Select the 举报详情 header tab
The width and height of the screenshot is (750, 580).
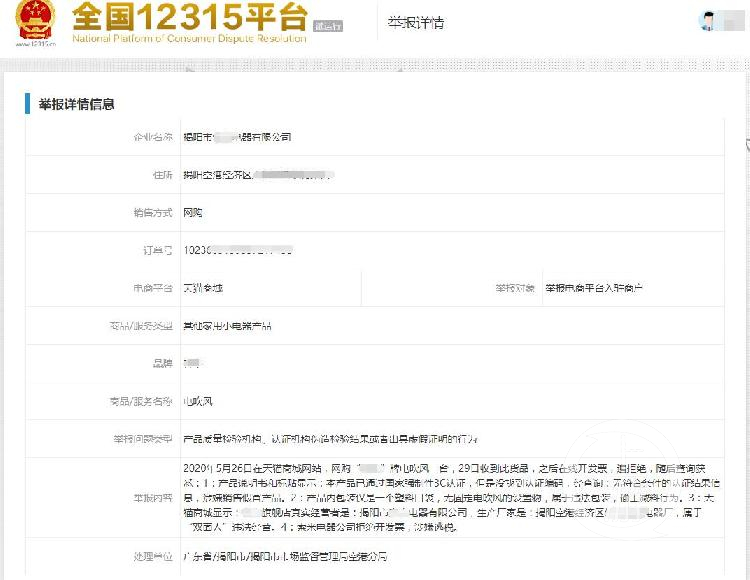pos(417,23)
